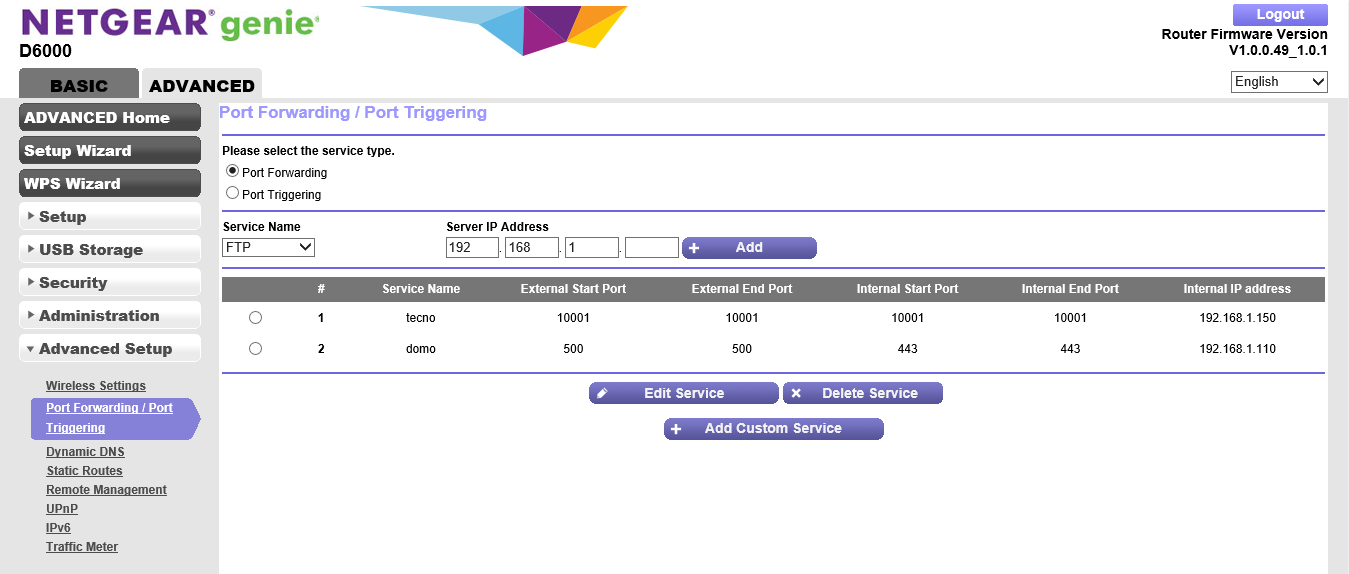Select the Port Triggering radio button
Screen dimensions: 1349x574
click(233, 193)
